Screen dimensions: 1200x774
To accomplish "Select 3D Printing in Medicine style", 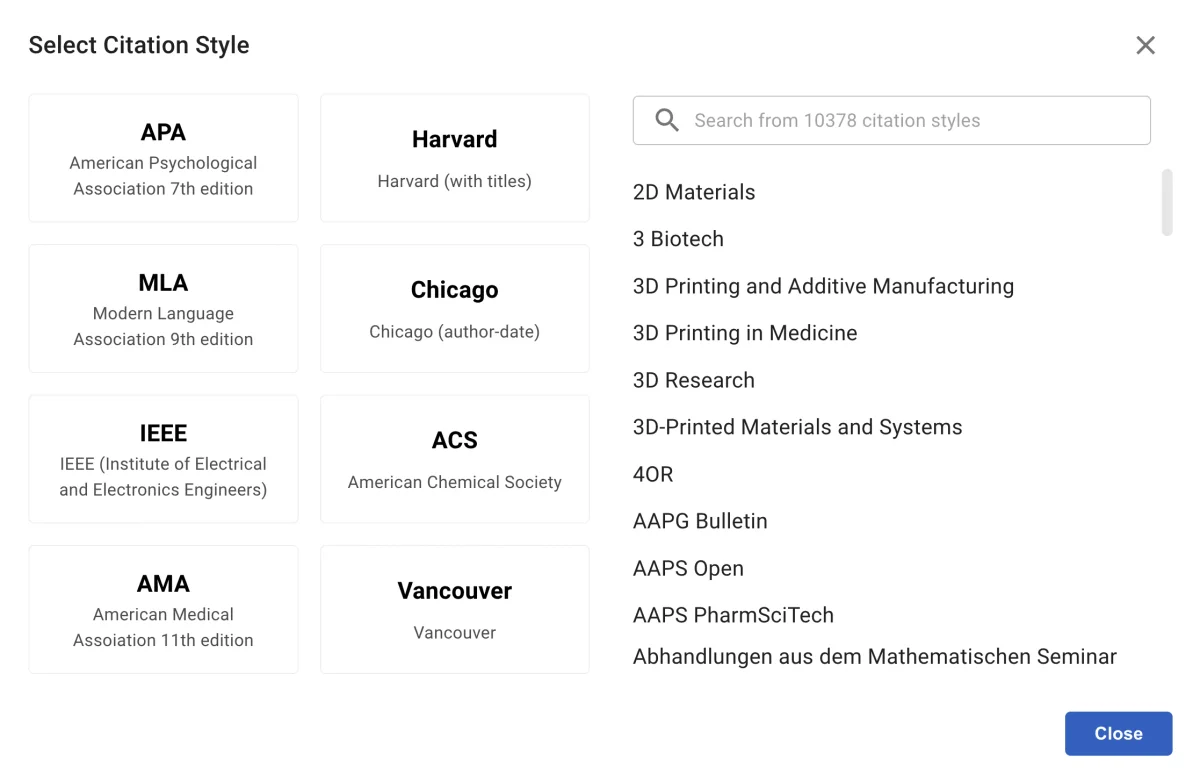I will click(745, 333).
